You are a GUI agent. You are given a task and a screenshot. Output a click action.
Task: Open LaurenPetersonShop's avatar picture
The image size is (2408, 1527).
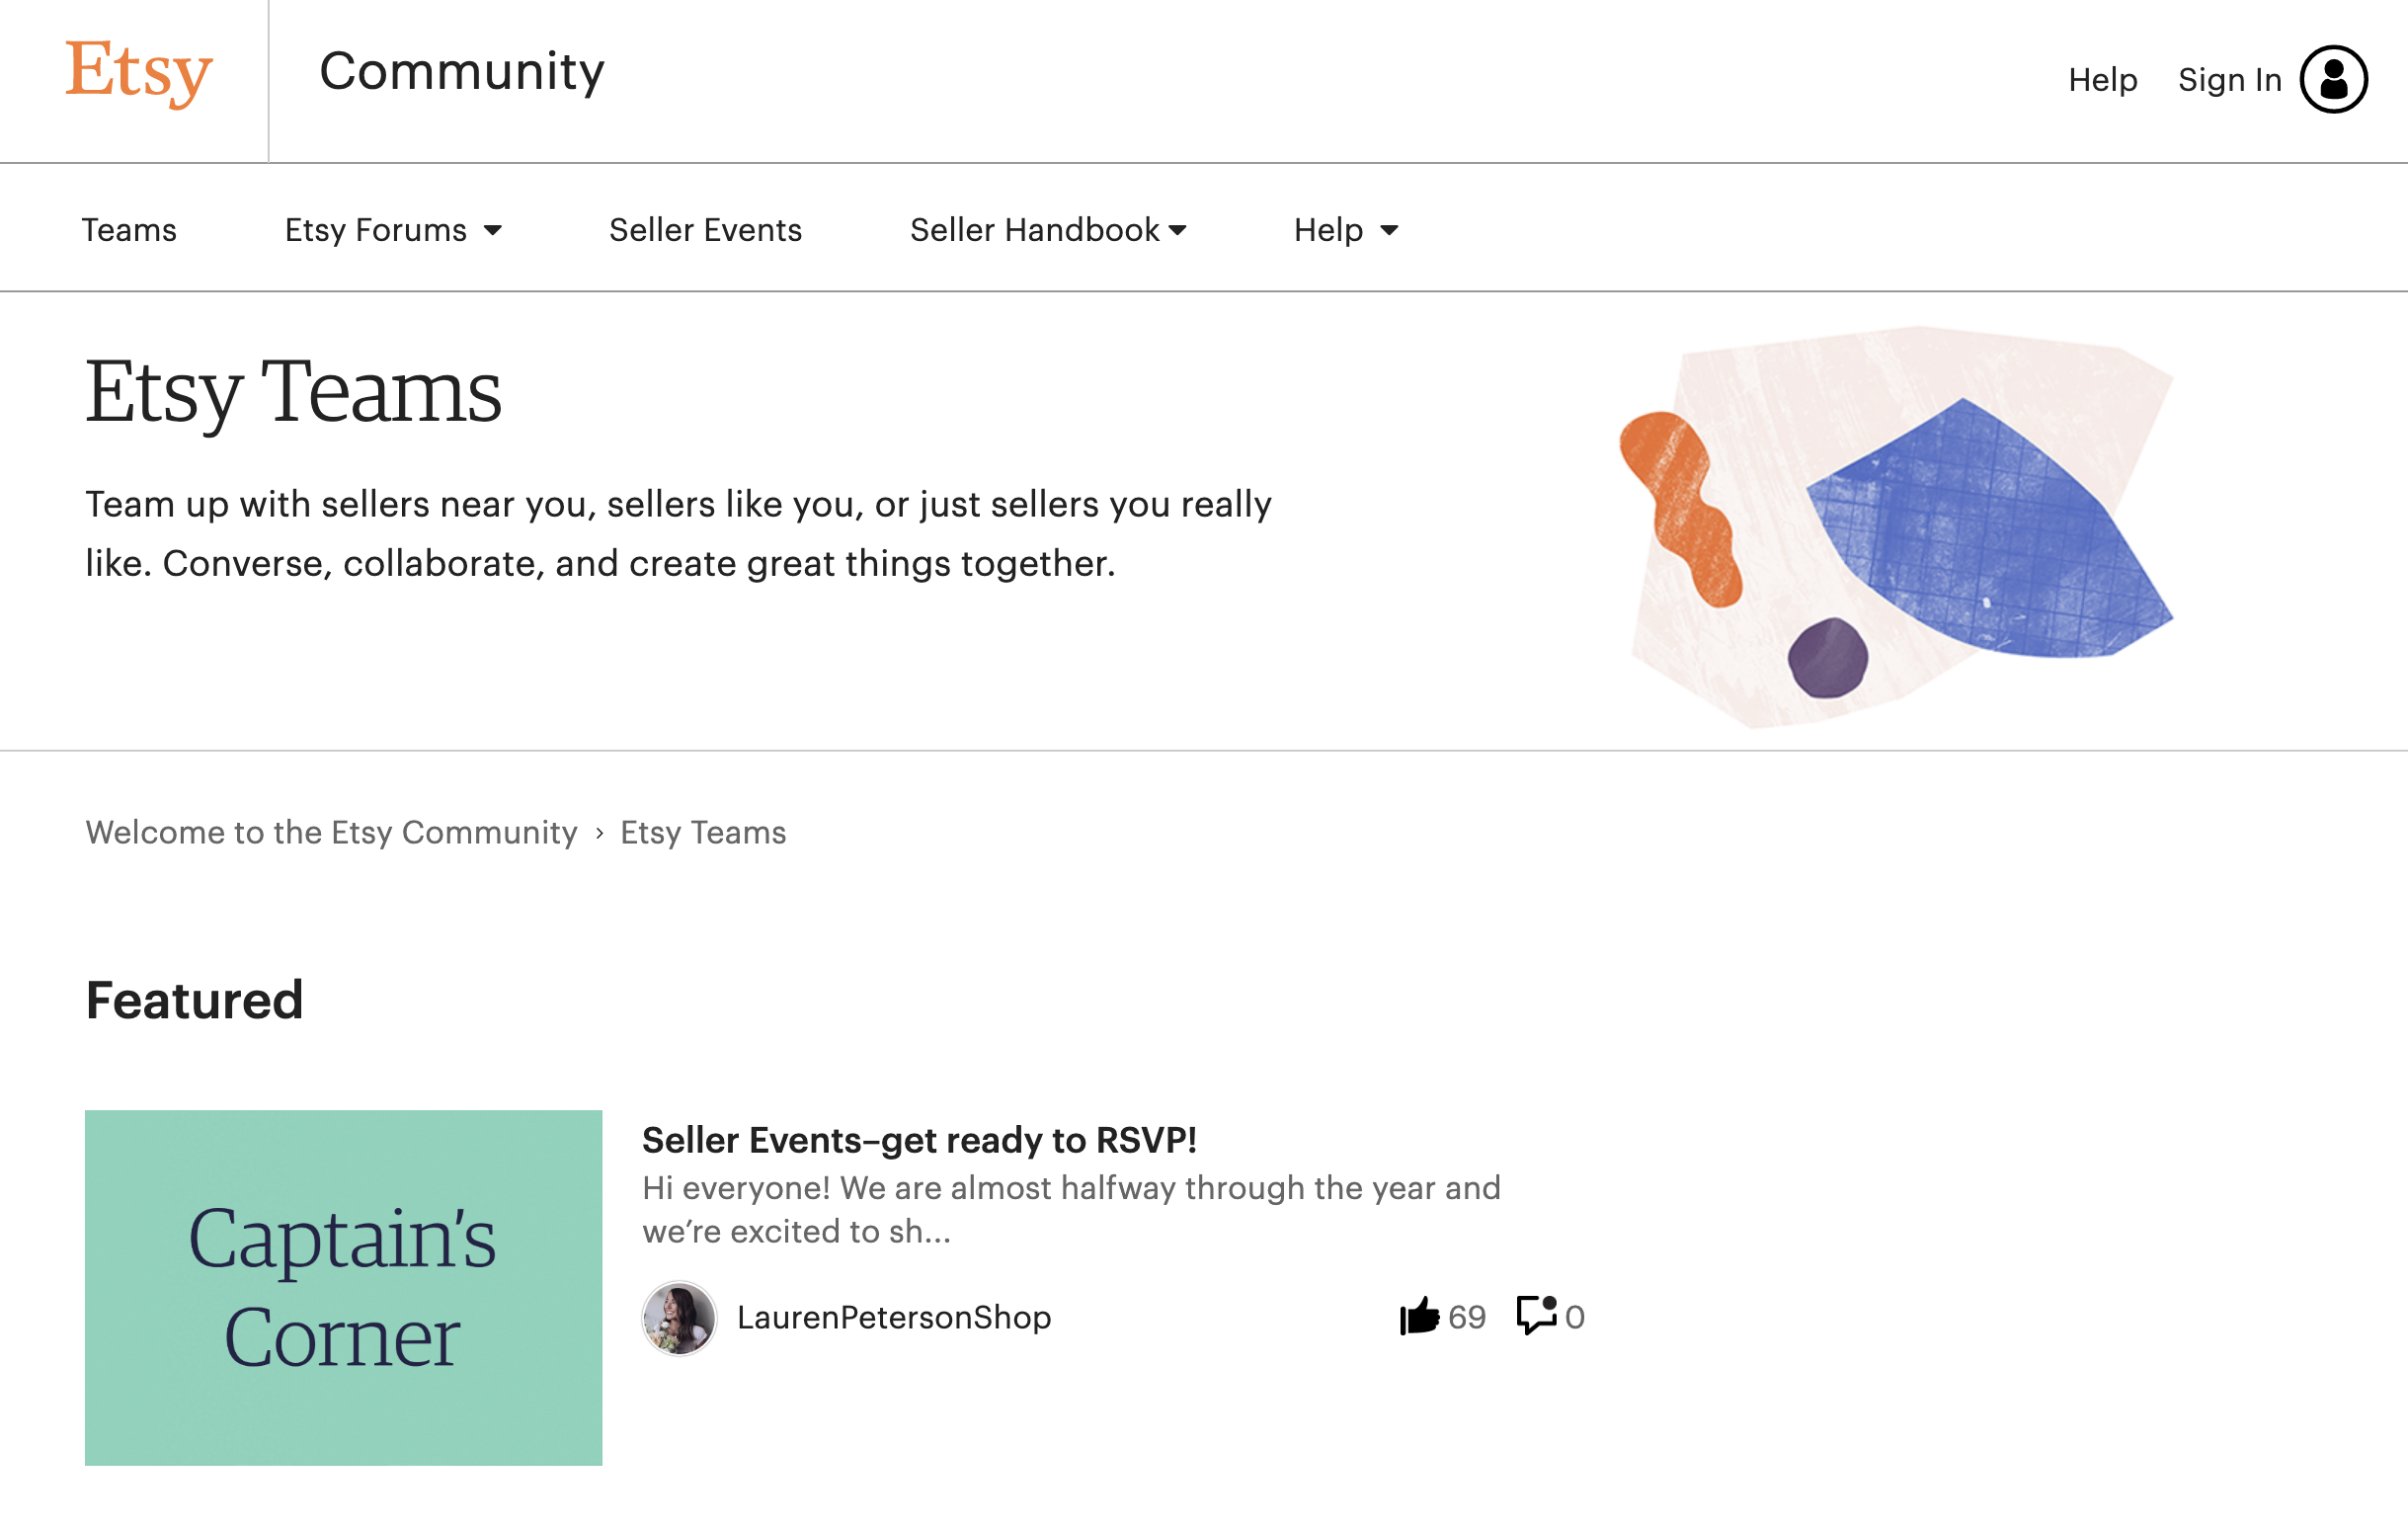679,1318
